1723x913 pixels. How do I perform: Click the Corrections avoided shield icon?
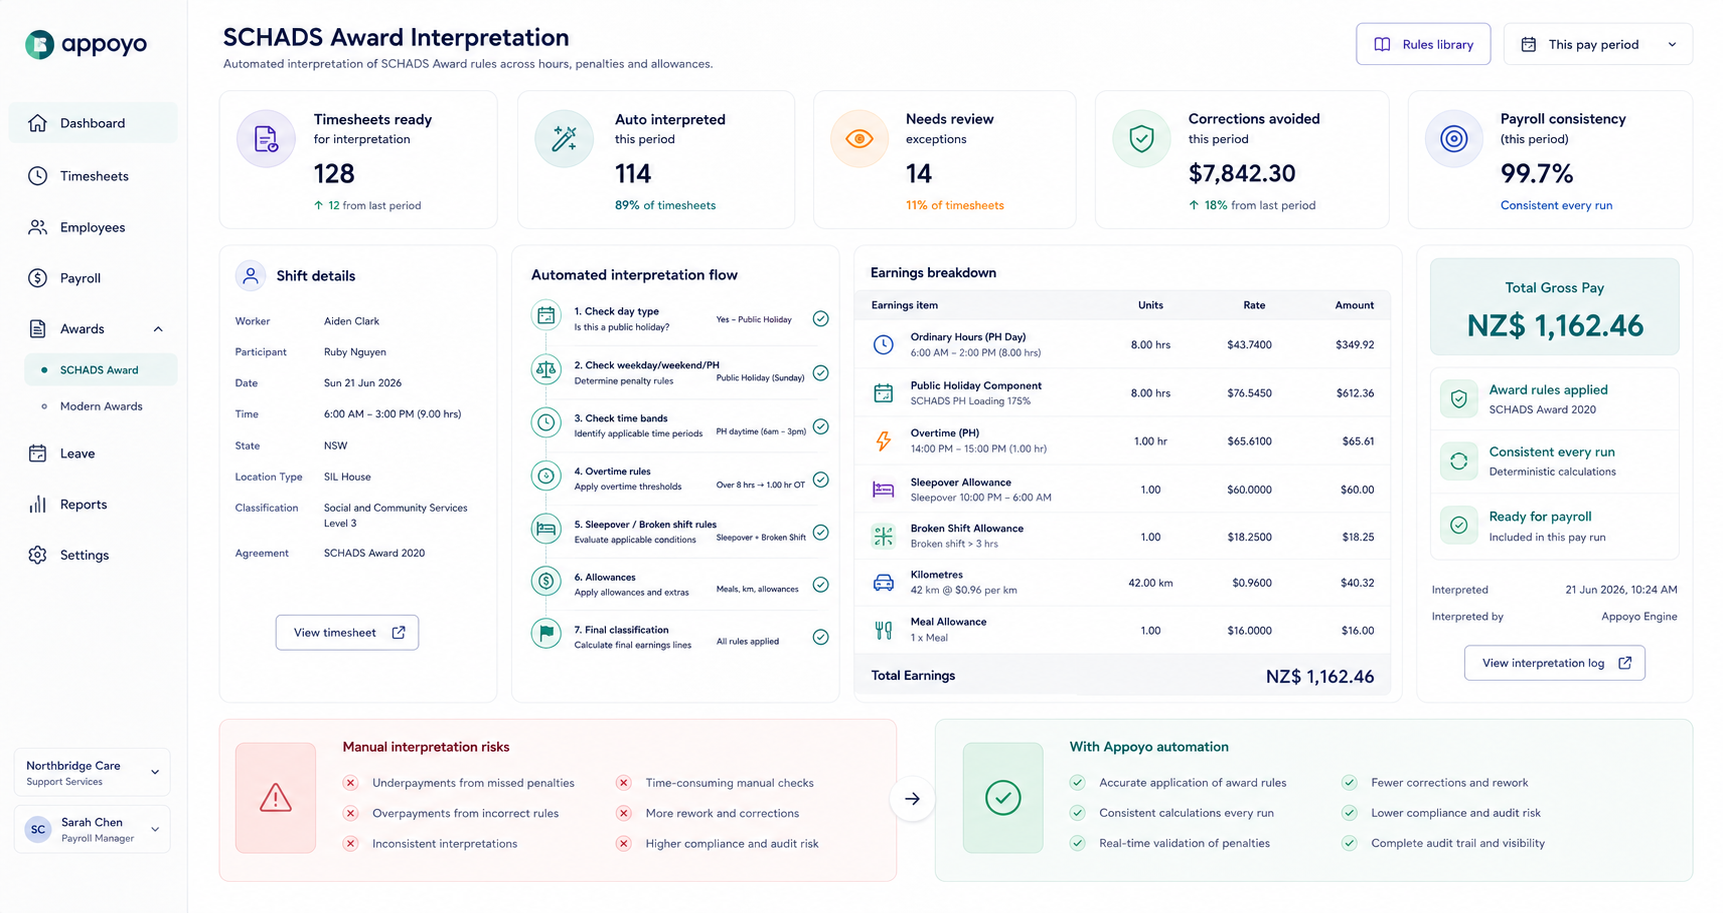(x=1141, y=139)
